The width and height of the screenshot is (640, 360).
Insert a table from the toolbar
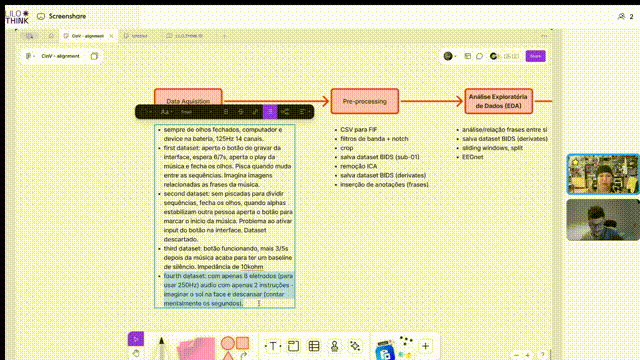[x=314, y=346]
